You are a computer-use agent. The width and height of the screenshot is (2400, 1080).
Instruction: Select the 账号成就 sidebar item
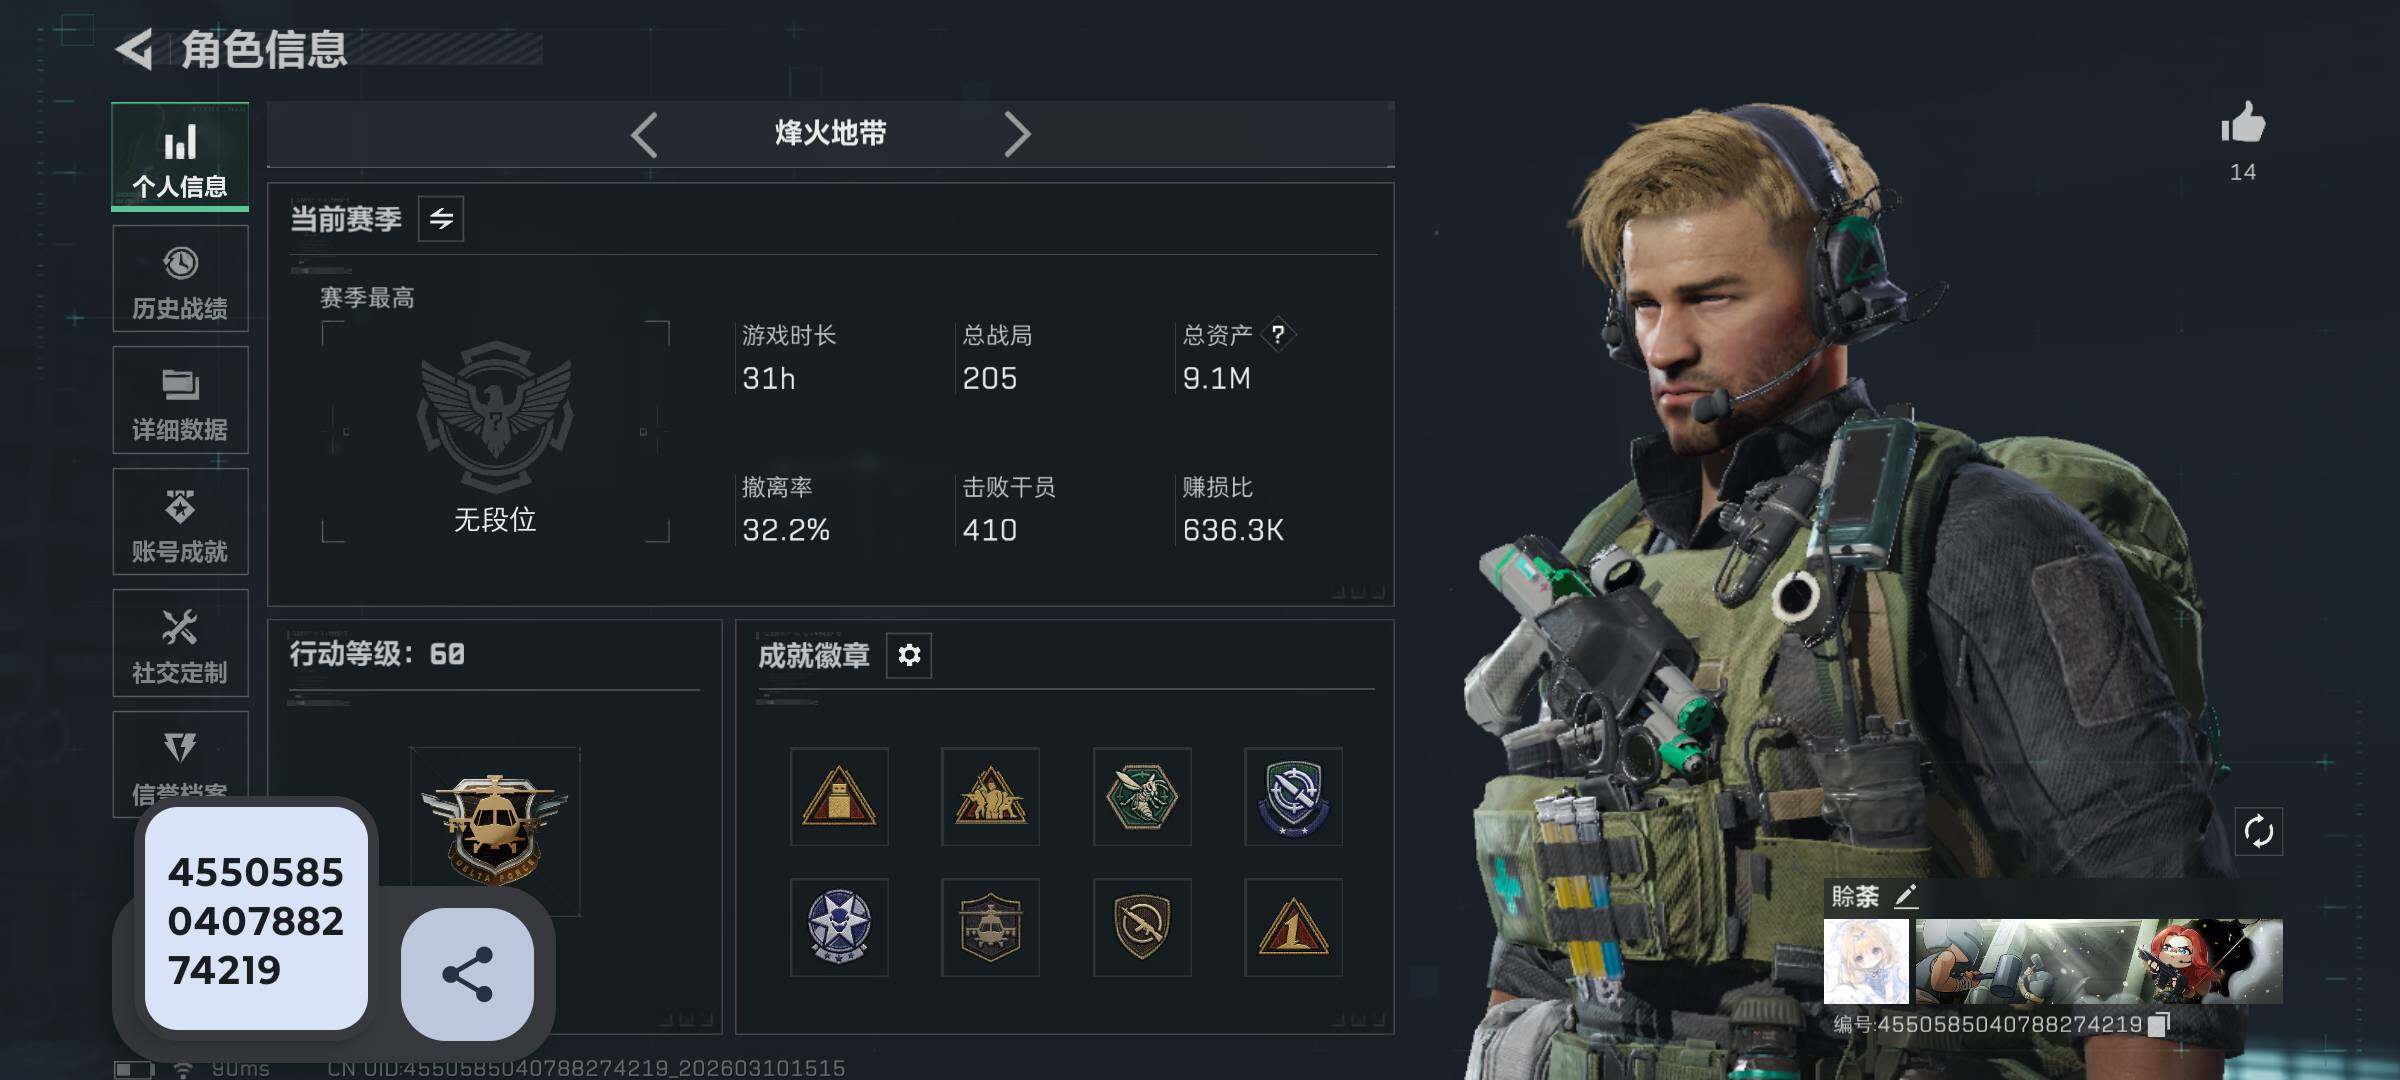click(180, 522)
